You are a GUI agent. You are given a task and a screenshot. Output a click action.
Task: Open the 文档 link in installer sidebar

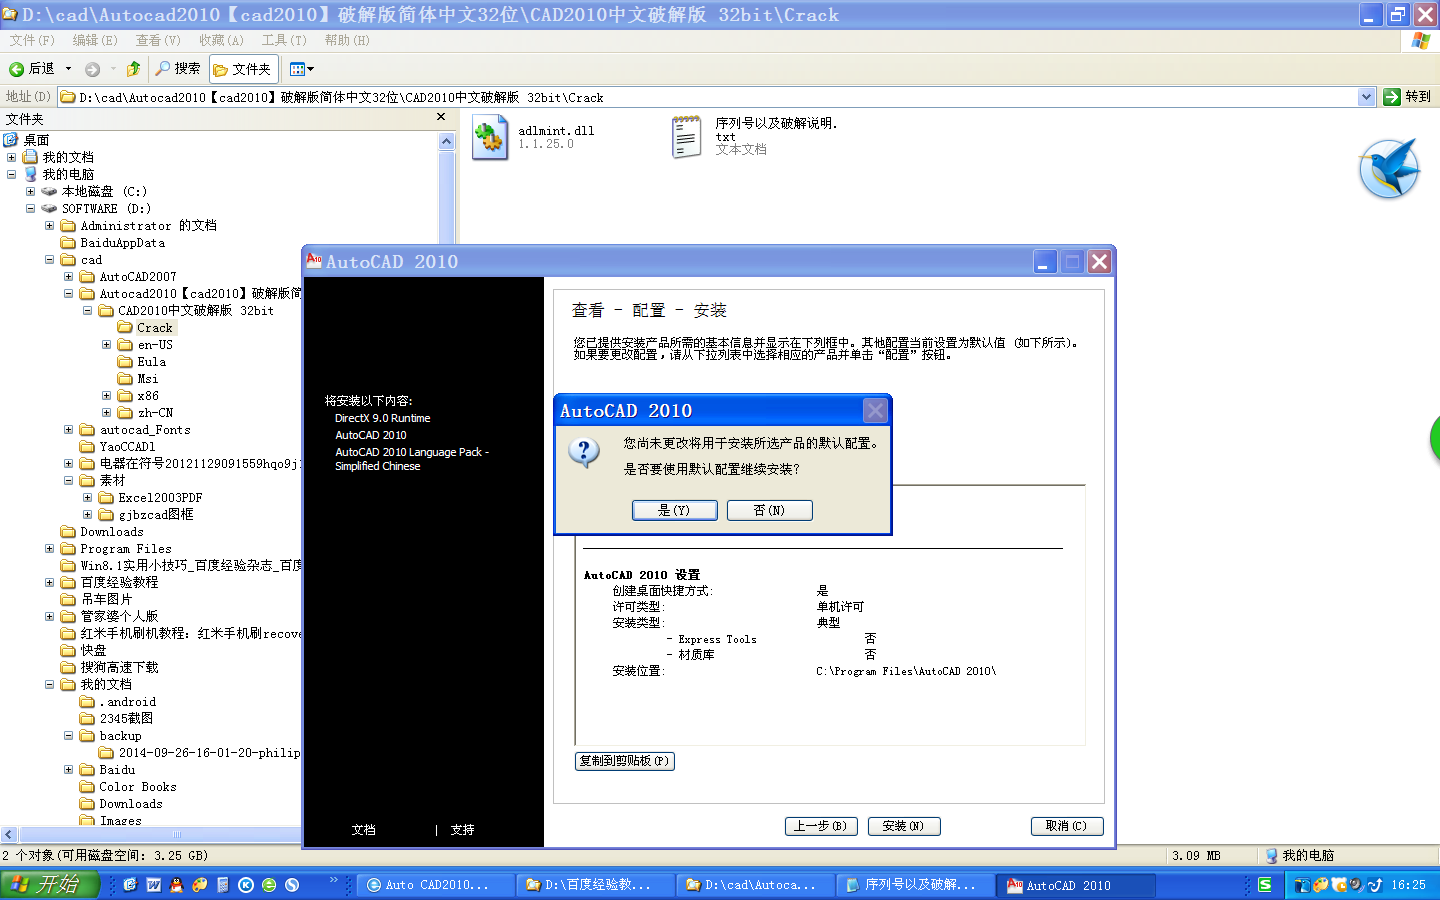click(363, 830)
